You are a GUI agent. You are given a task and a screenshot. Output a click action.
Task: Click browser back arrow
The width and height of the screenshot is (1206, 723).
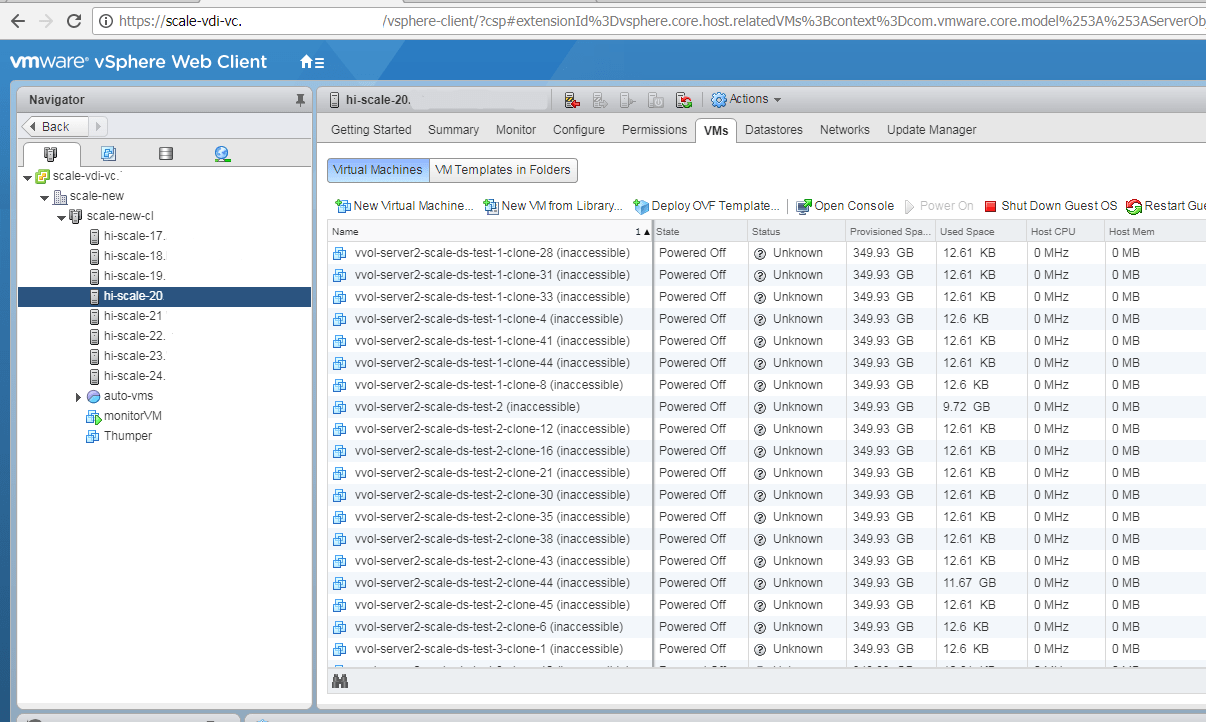[17, 20]
